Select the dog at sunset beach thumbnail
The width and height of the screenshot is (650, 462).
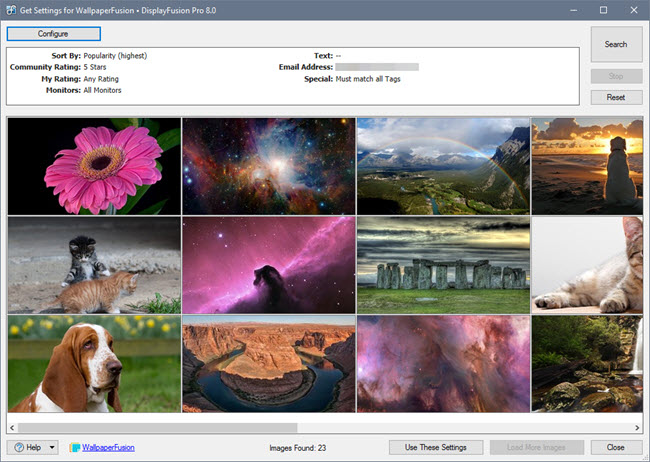(x=587, y=166)
